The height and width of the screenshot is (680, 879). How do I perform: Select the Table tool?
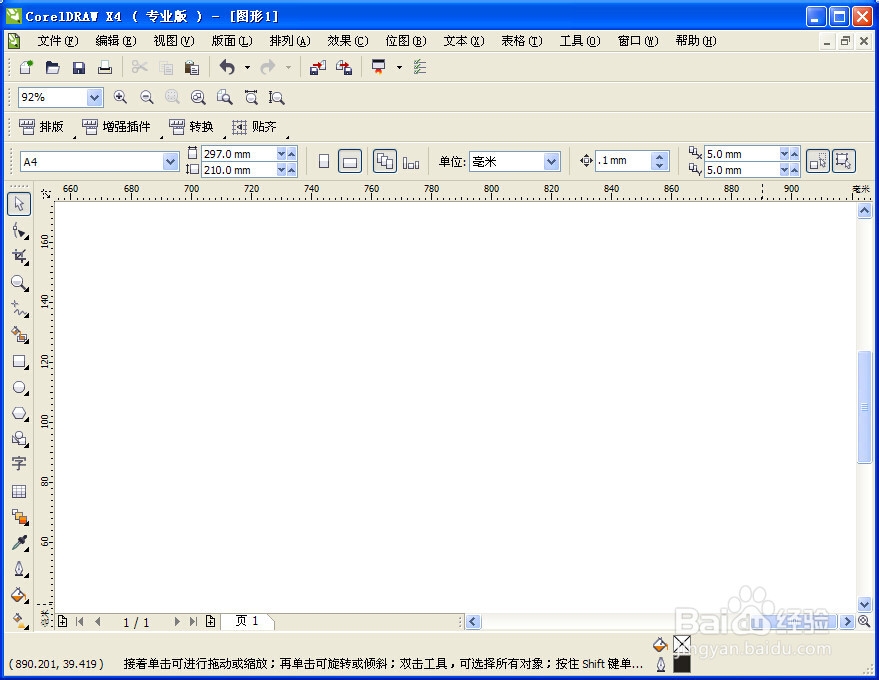coord(18,491)
